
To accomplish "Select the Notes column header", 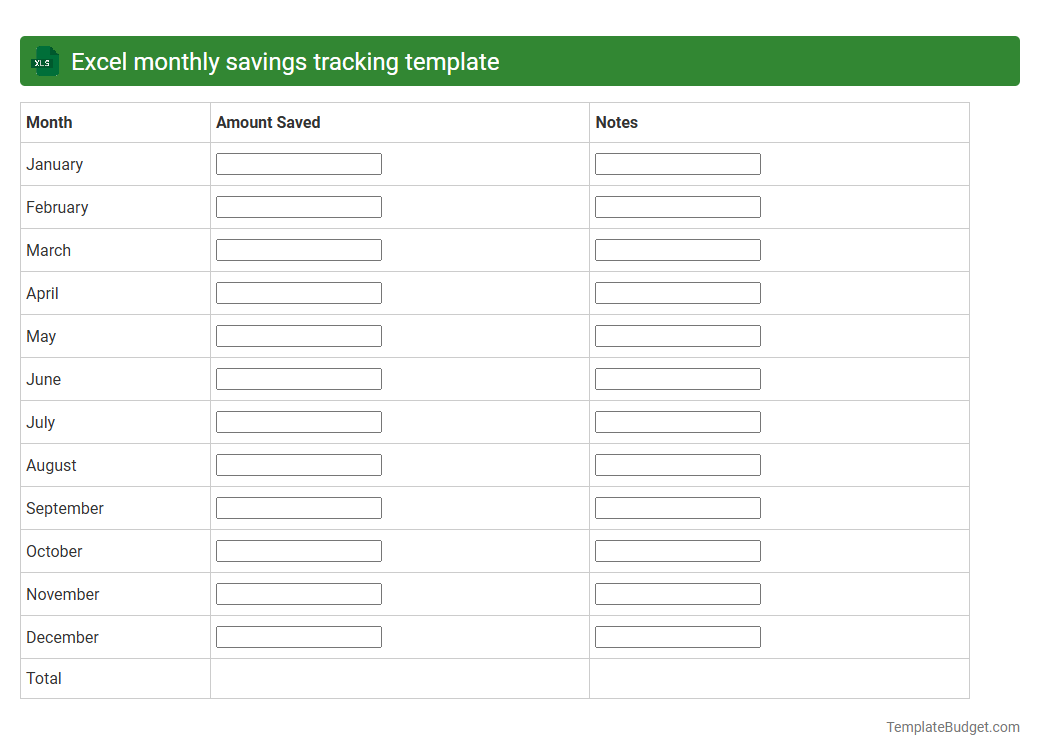I will pyautogui.click(x=616, y=122).
